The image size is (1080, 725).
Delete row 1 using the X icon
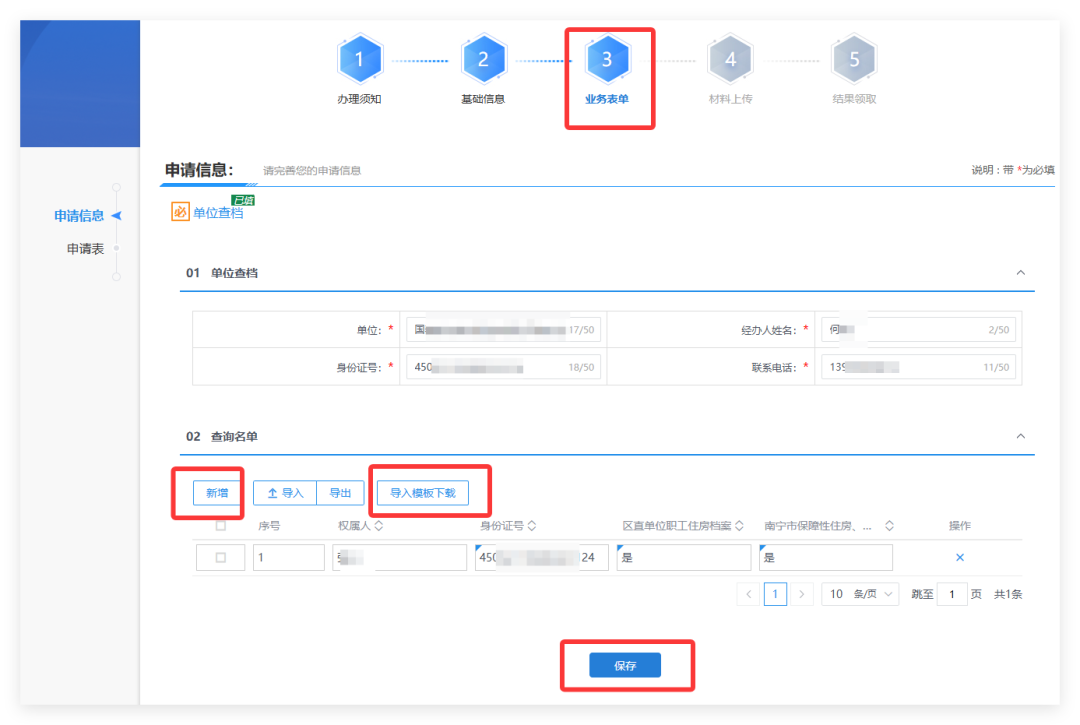960,557
